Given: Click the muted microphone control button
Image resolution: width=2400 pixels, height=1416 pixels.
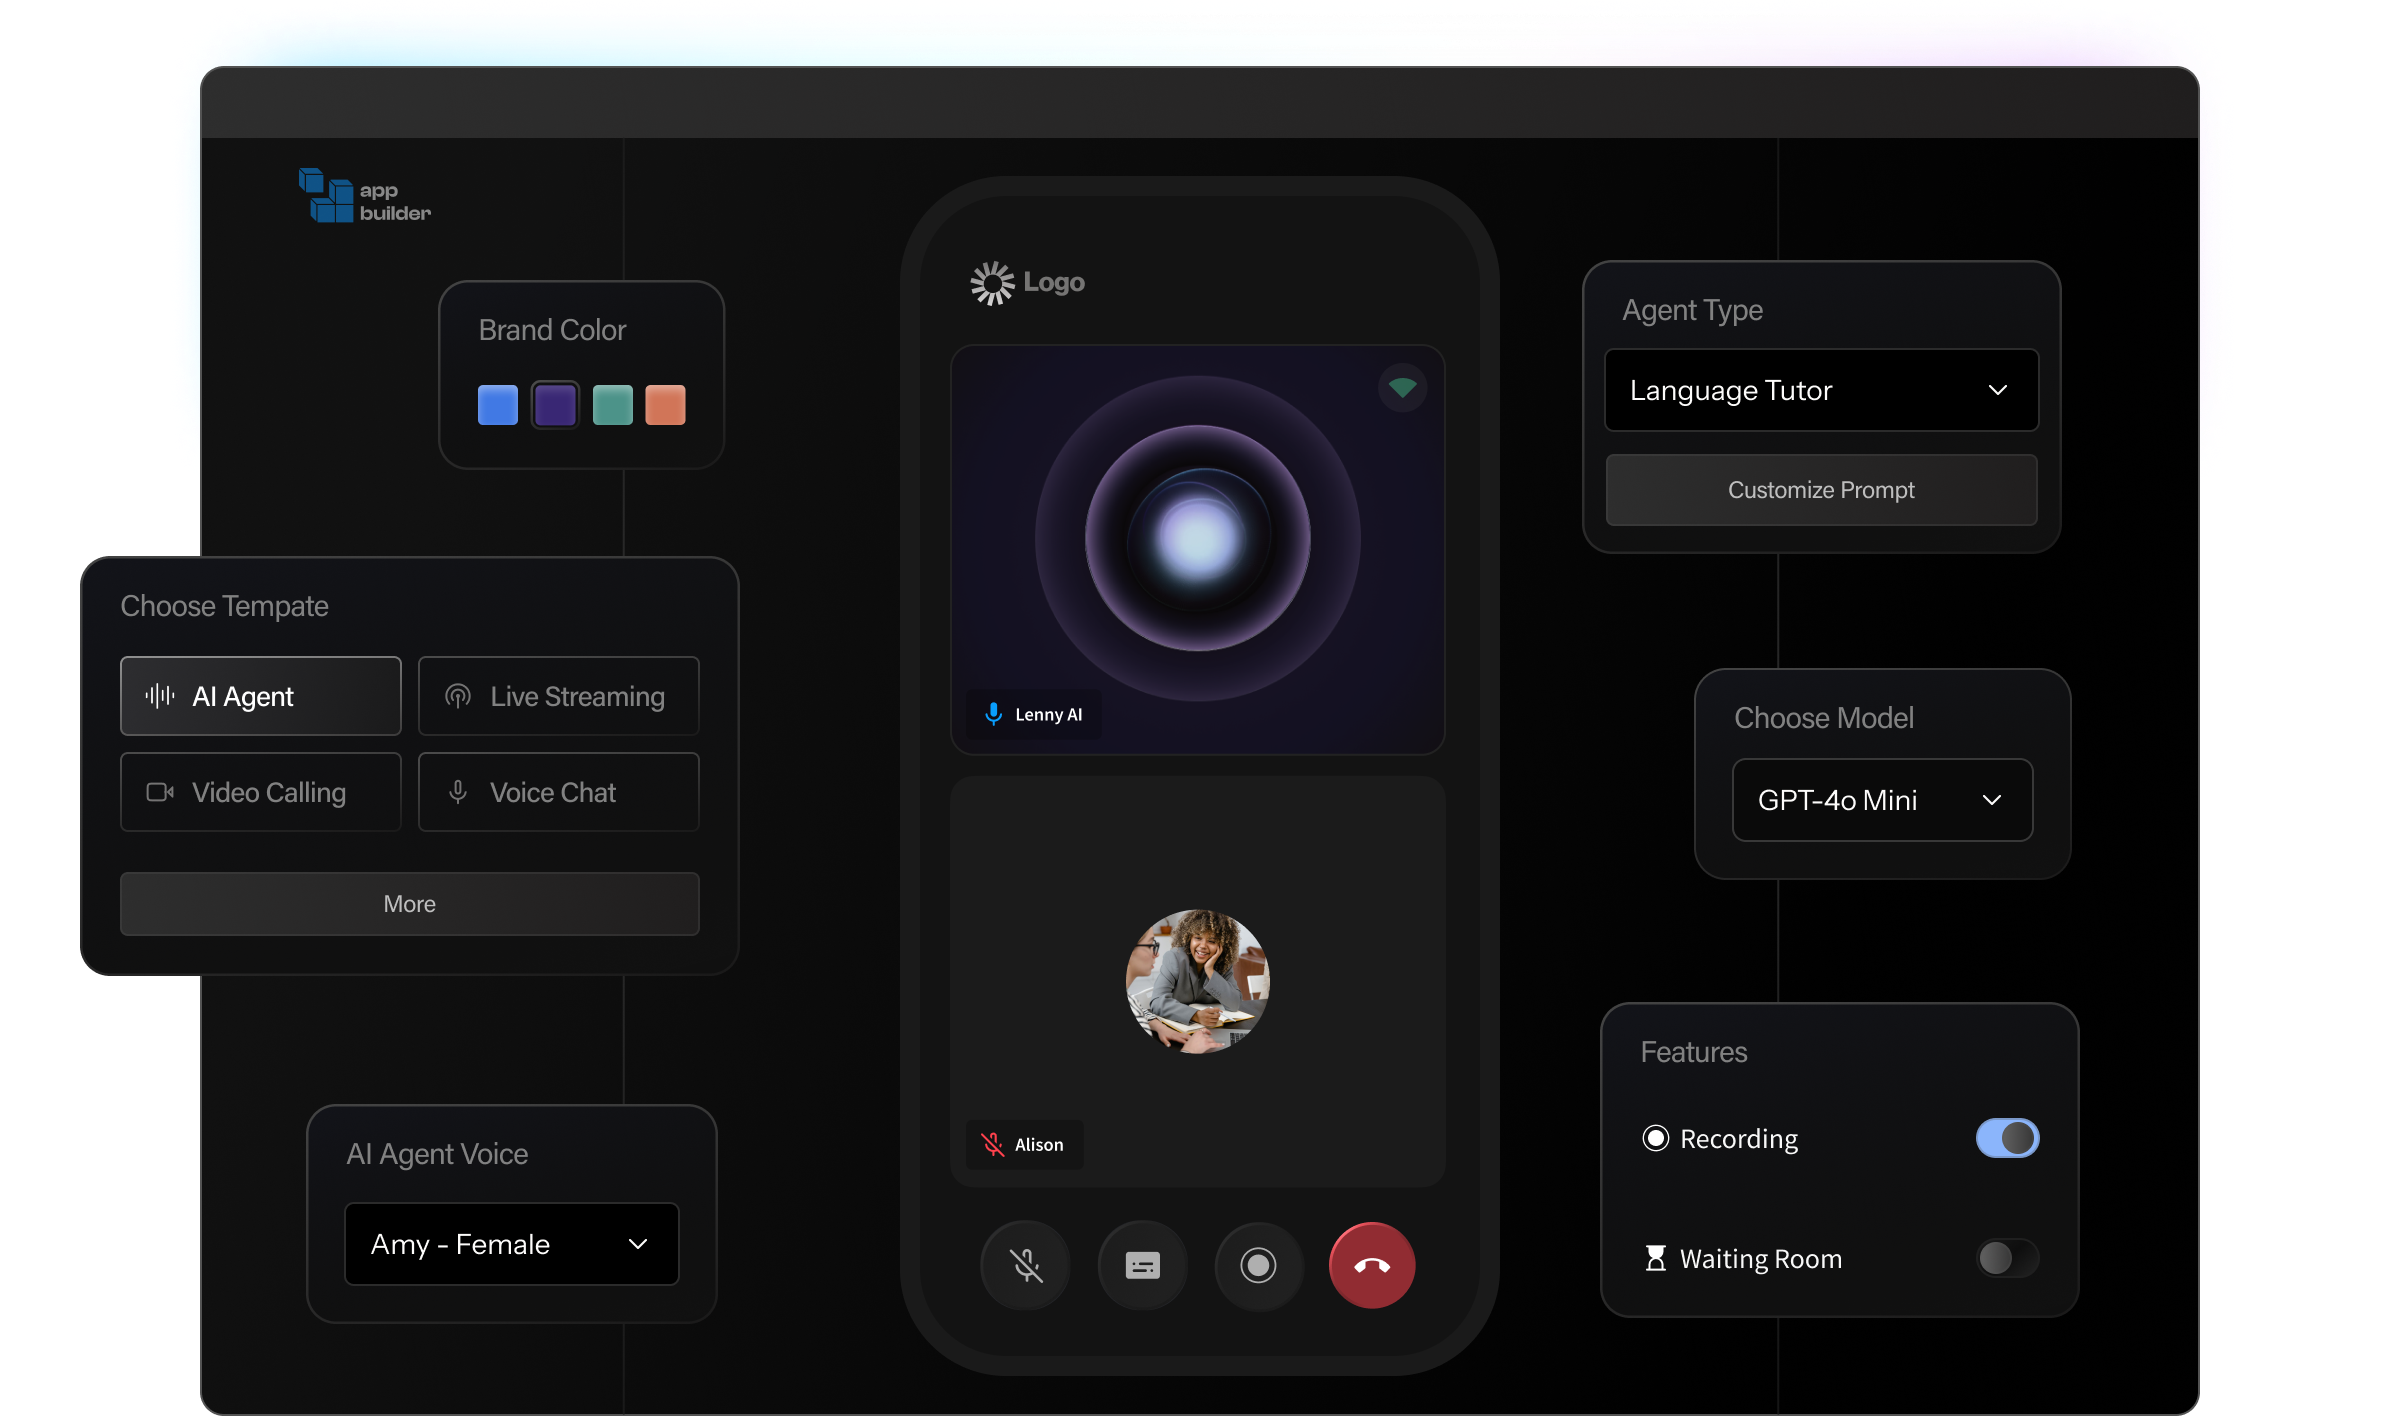Looking at the screenshot, I should pos(1026,1265).
